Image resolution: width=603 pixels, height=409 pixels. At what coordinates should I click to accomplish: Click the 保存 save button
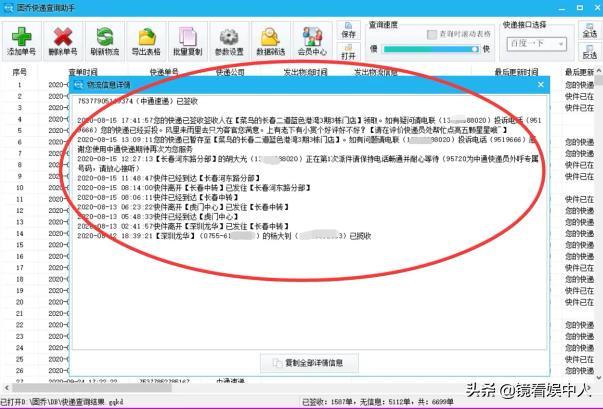tap(348, 30)
